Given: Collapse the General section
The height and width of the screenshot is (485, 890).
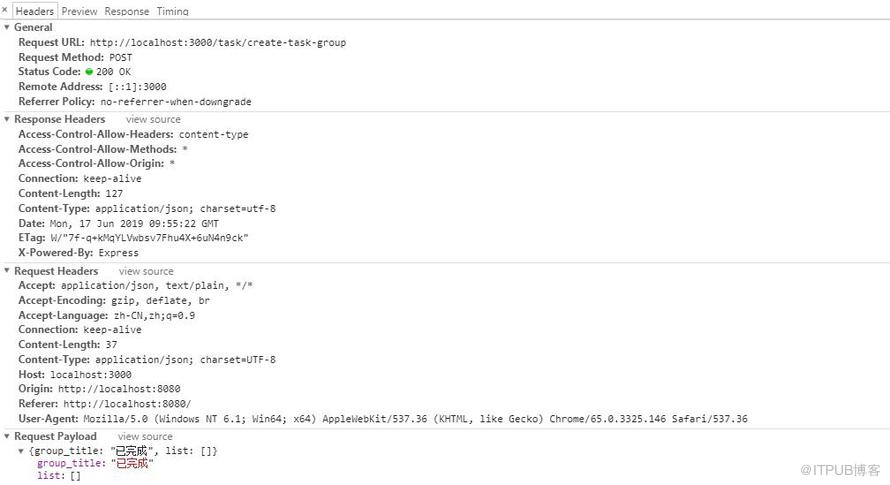Looking at the screenshot, I should [7, 27].
